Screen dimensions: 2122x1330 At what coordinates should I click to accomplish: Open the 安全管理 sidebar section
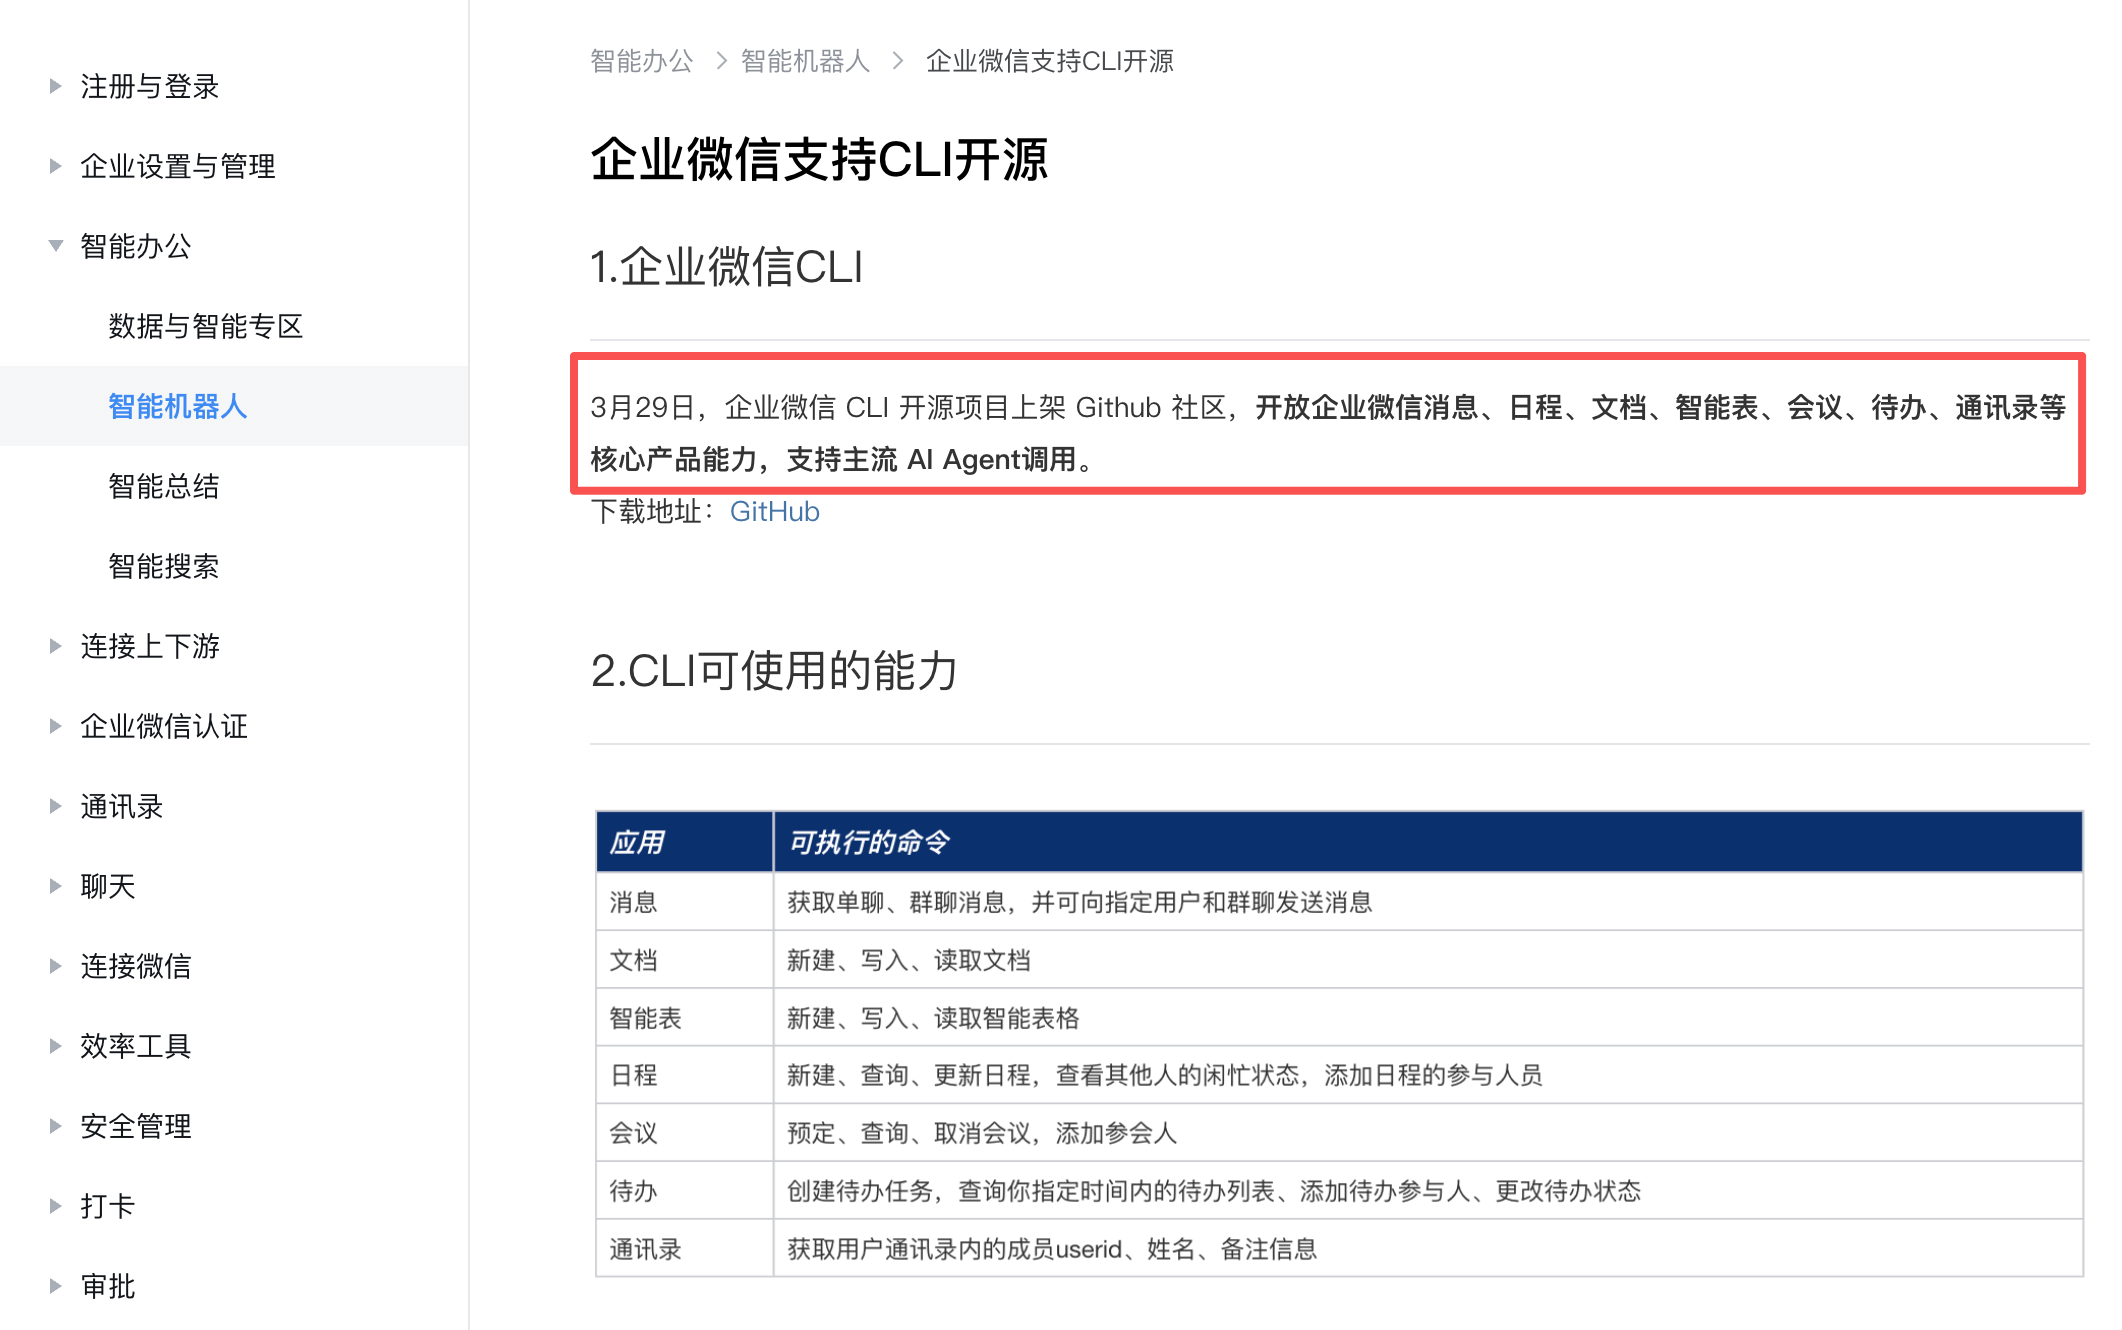click(x=135, y=1126)
